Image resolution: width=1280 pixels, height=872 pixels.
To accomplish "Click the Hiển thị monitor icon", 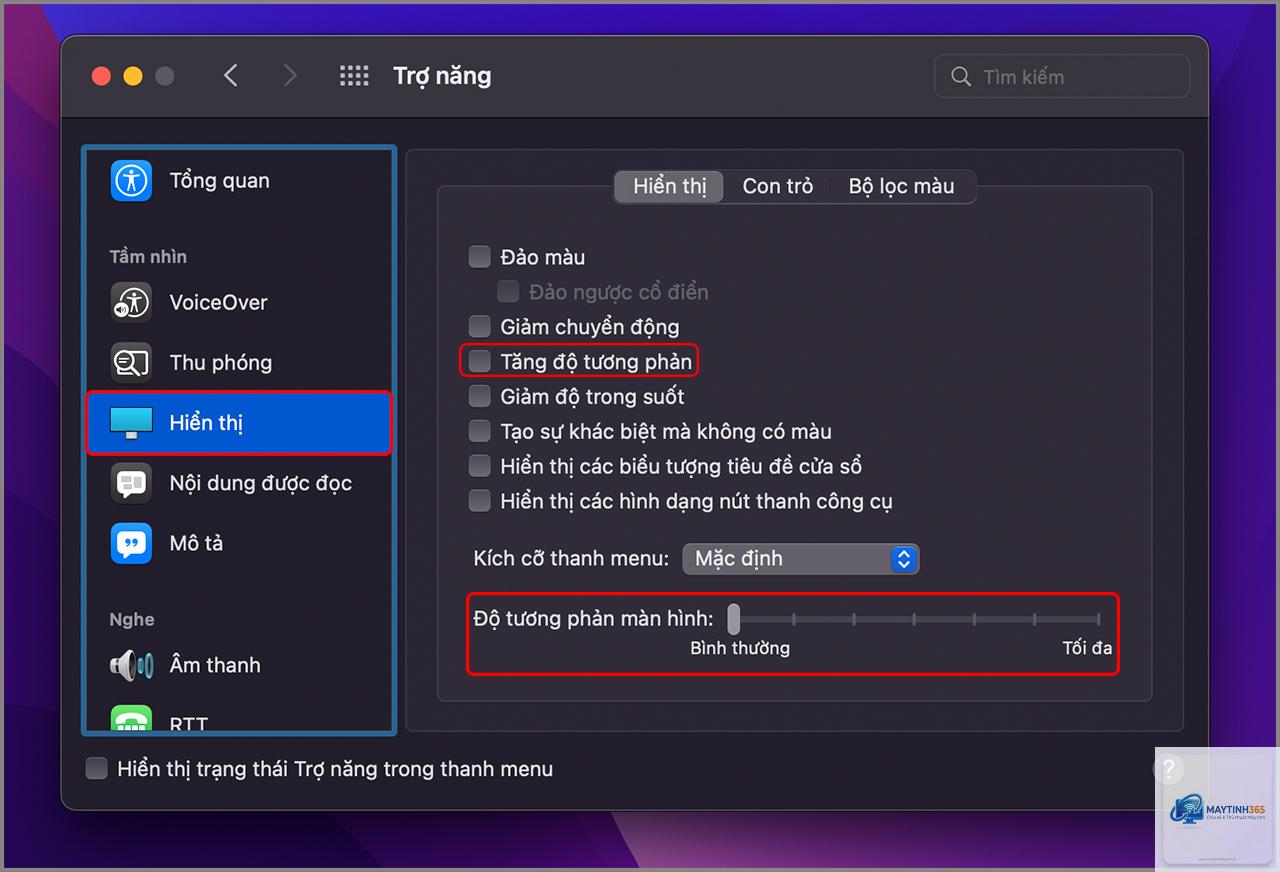I will (131, 423).
